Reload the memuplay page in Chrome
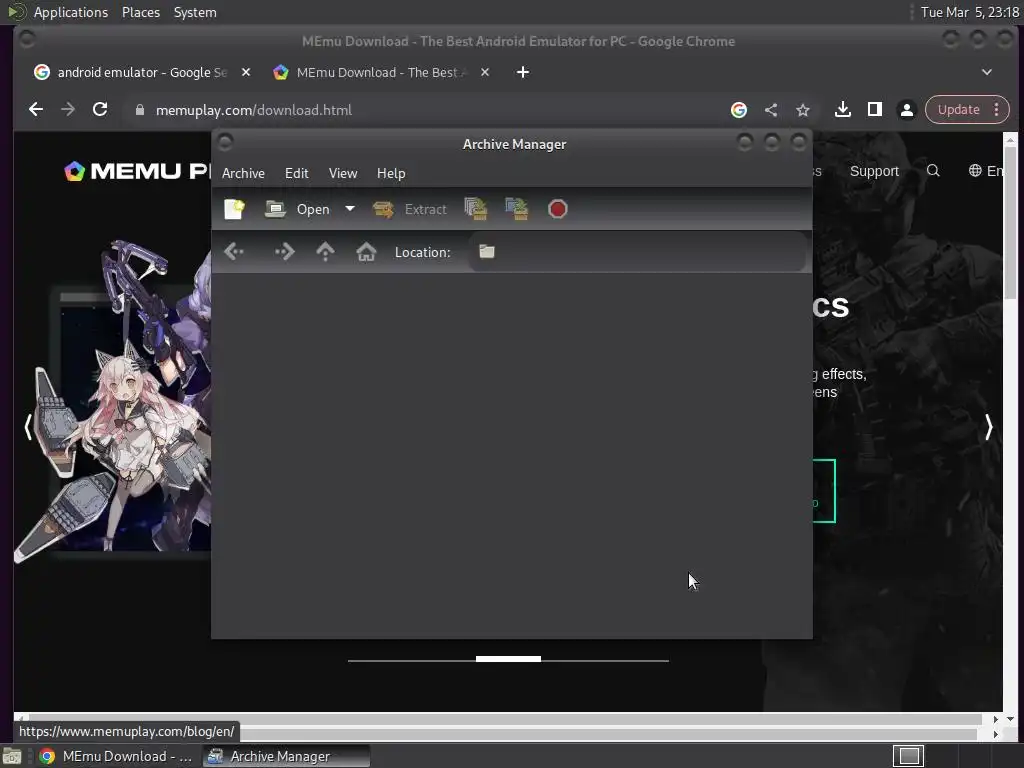The height and width of the screenshot is (768, 1024). [x=100, y=110]
